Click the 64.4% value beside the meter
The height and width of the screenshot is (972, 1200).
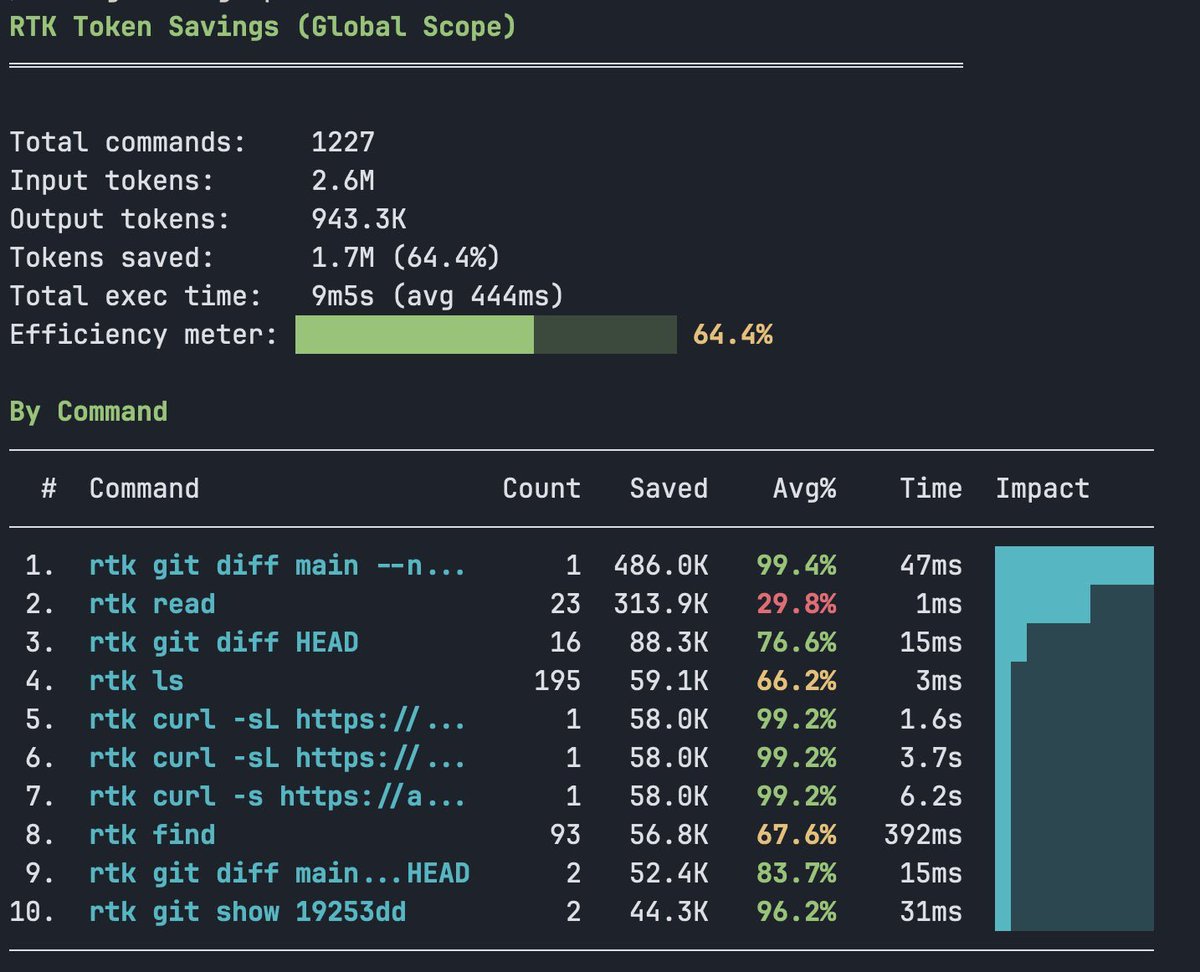[733, 334]
